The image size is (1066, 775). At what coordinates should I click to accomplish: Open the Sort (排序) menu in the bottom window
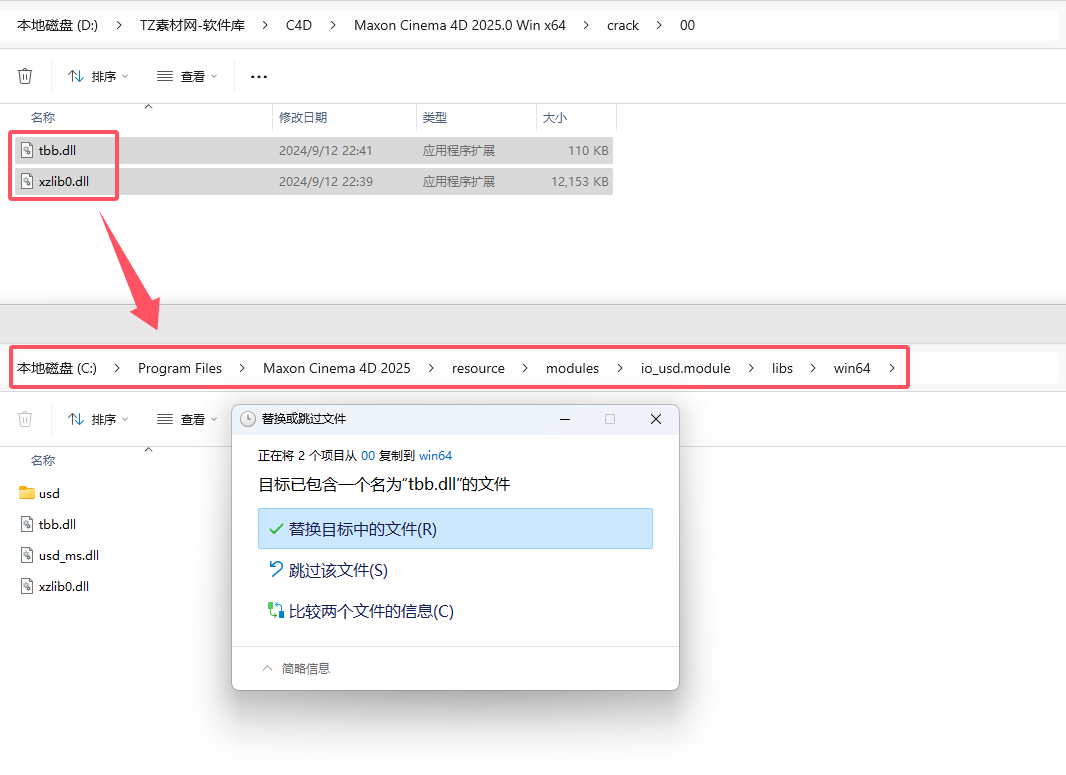98,419
